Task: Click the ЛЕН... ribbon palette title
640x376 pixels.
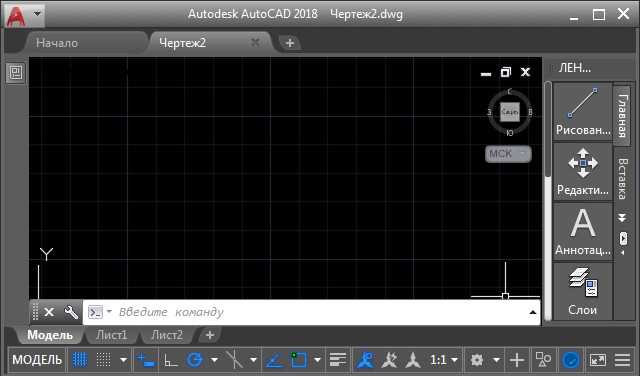Action: click(x=574, y=68)
